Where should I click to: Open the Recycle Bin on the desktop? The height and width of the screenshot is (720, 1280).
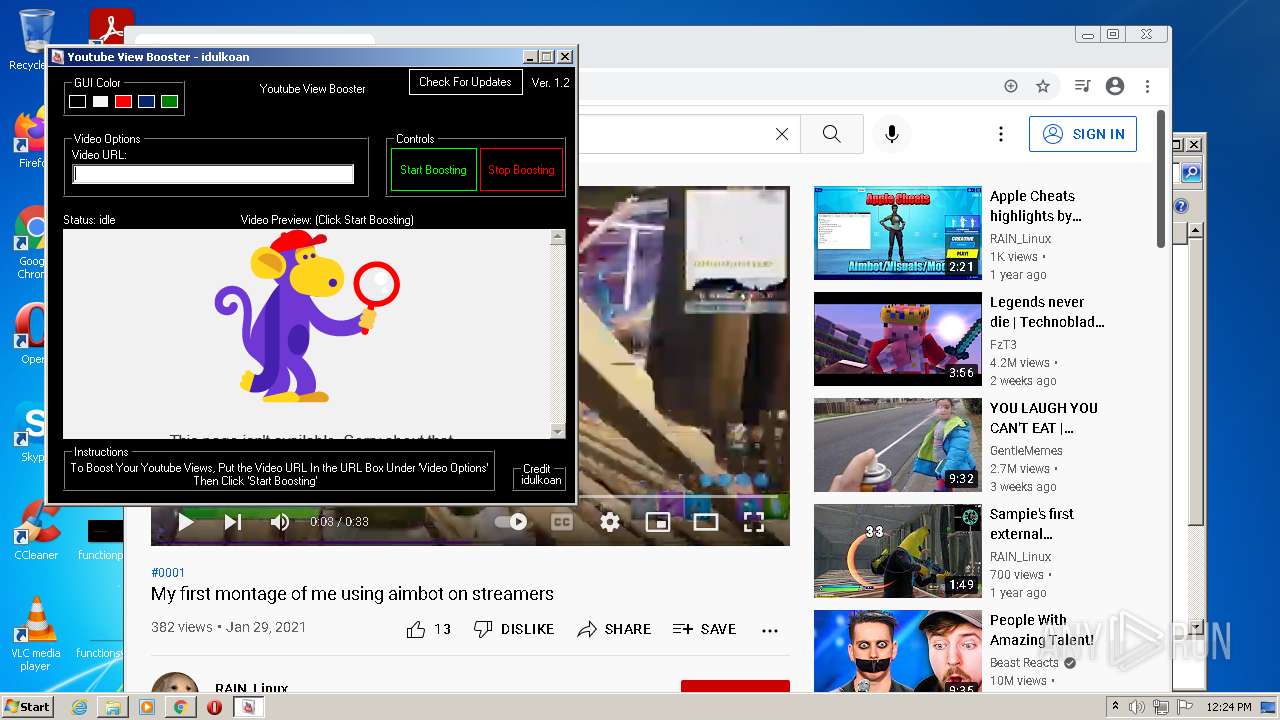pyautogui.click(x=34, y=40)
